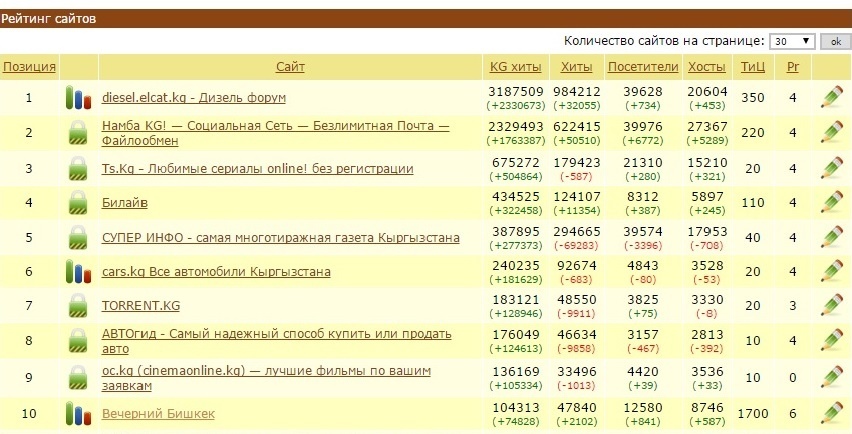Viewport: 852px width, 434px height.
Task: Click the pencil edit icon for cars.kg
Action: (832, 272)
